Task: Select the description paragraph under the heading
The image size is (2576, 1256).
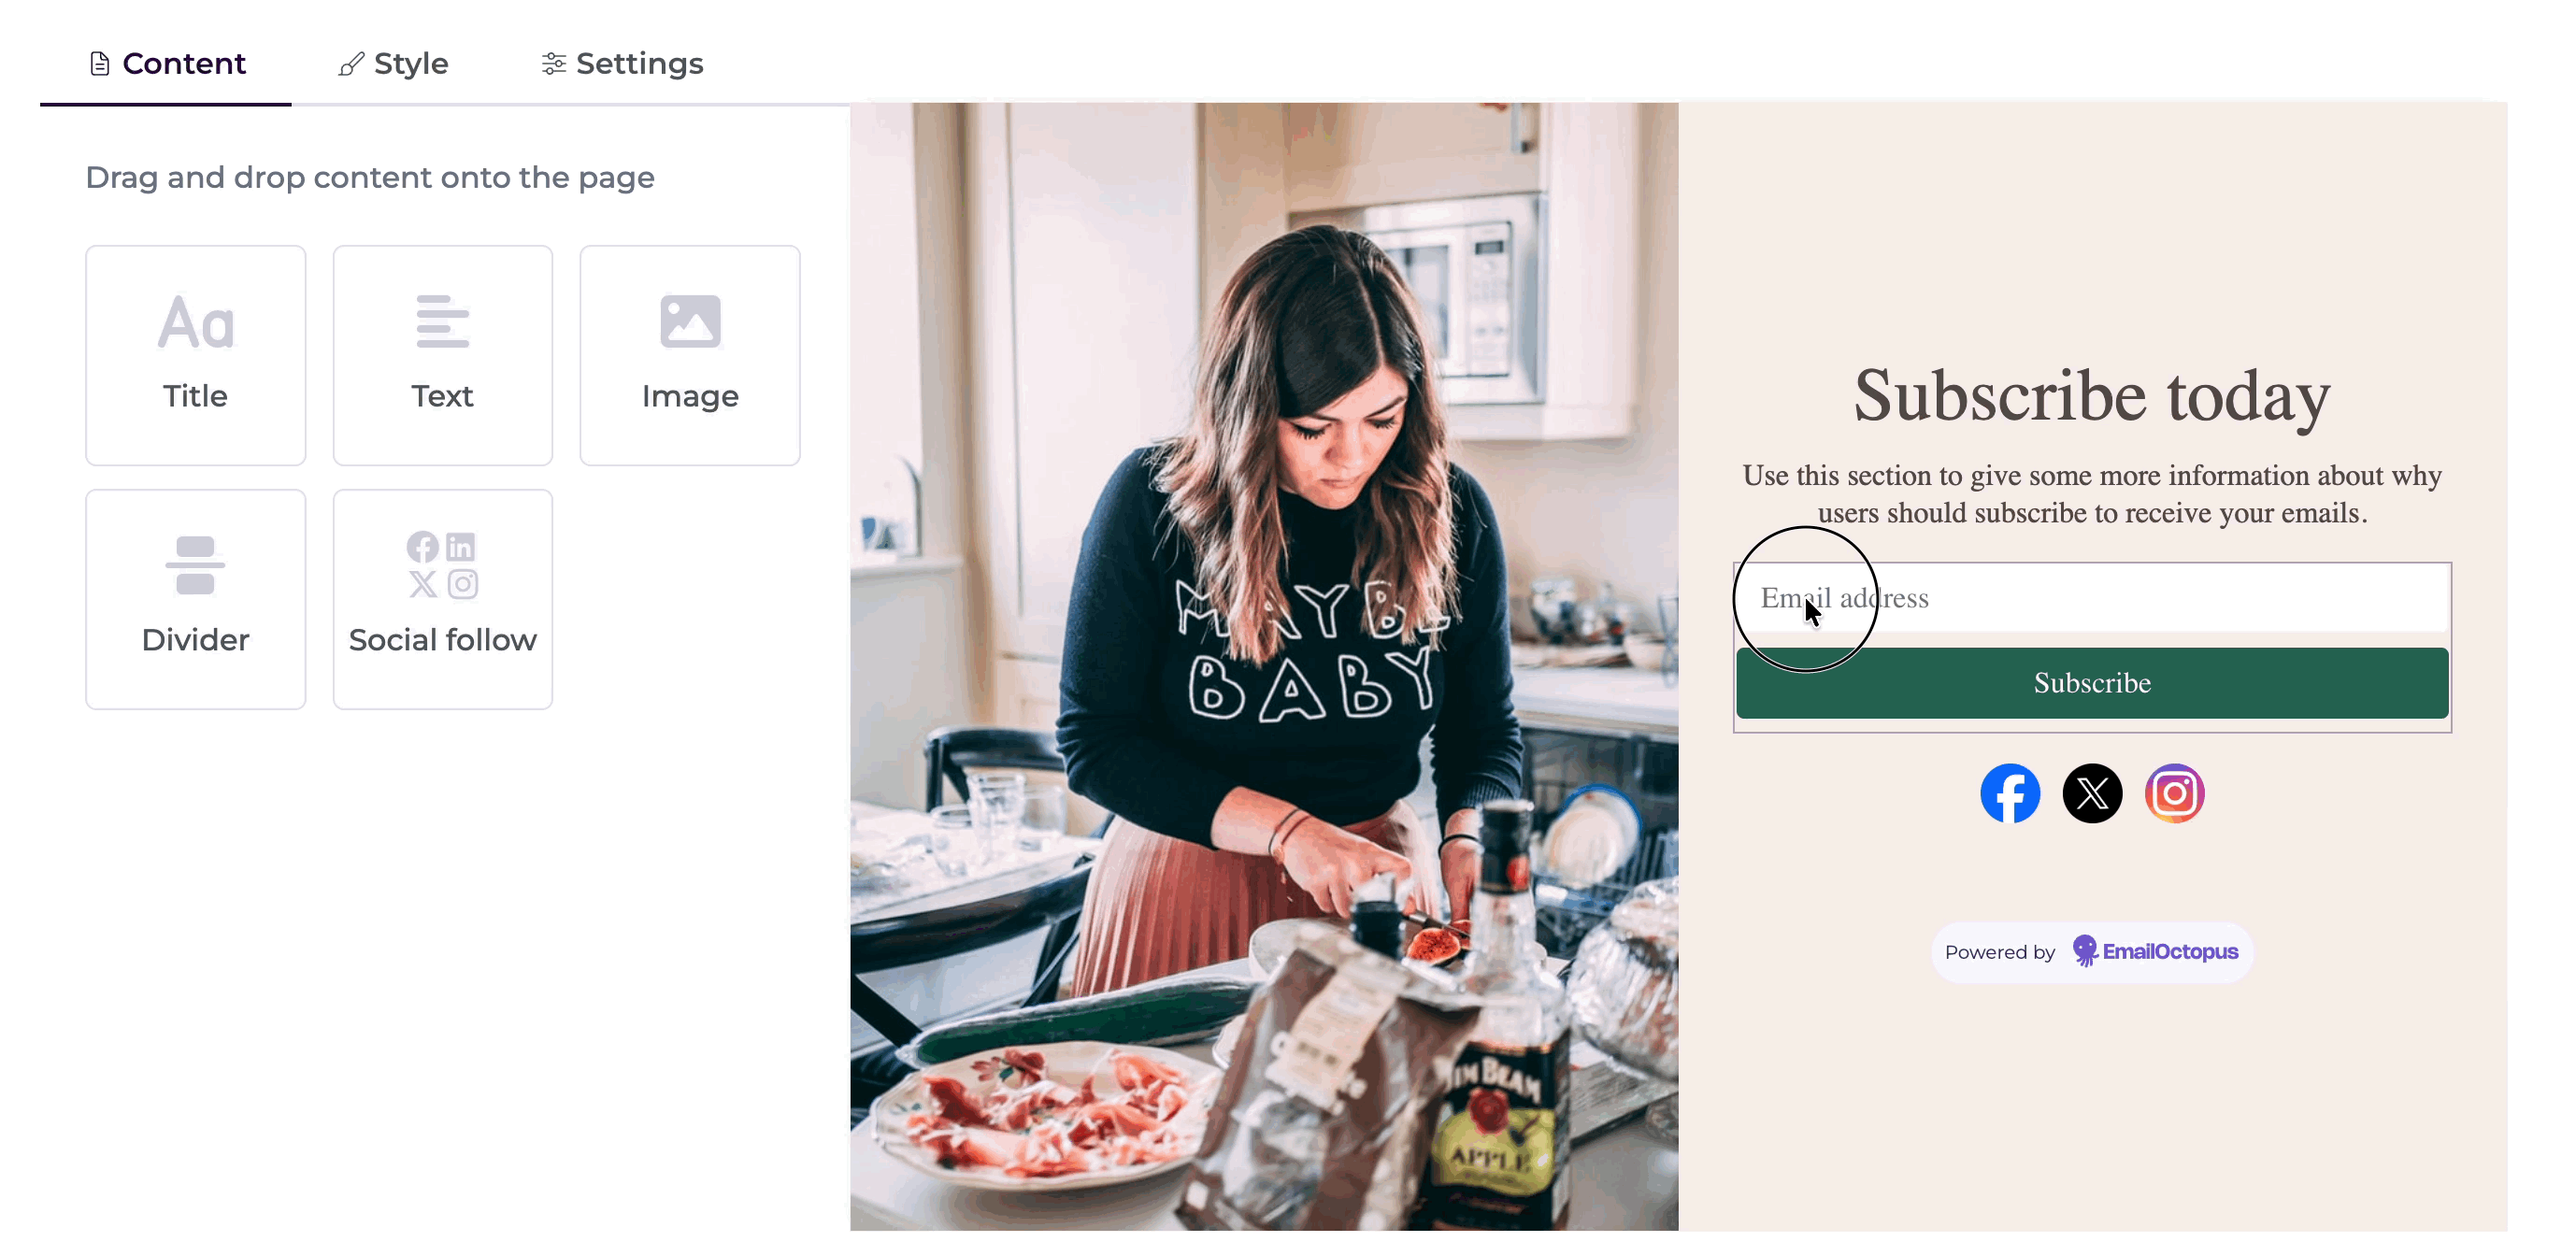Action: pos(2092,494)
